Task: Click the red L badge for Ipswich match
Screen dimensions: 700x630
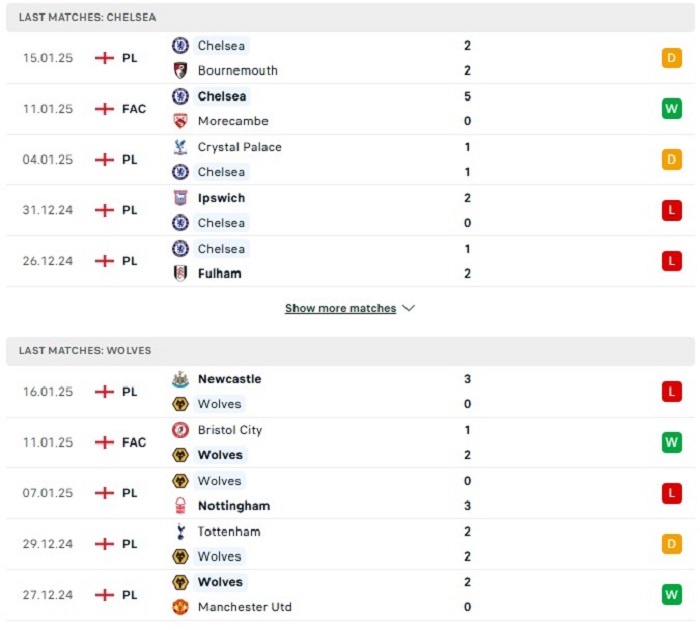Action: [x=671, y=210]
